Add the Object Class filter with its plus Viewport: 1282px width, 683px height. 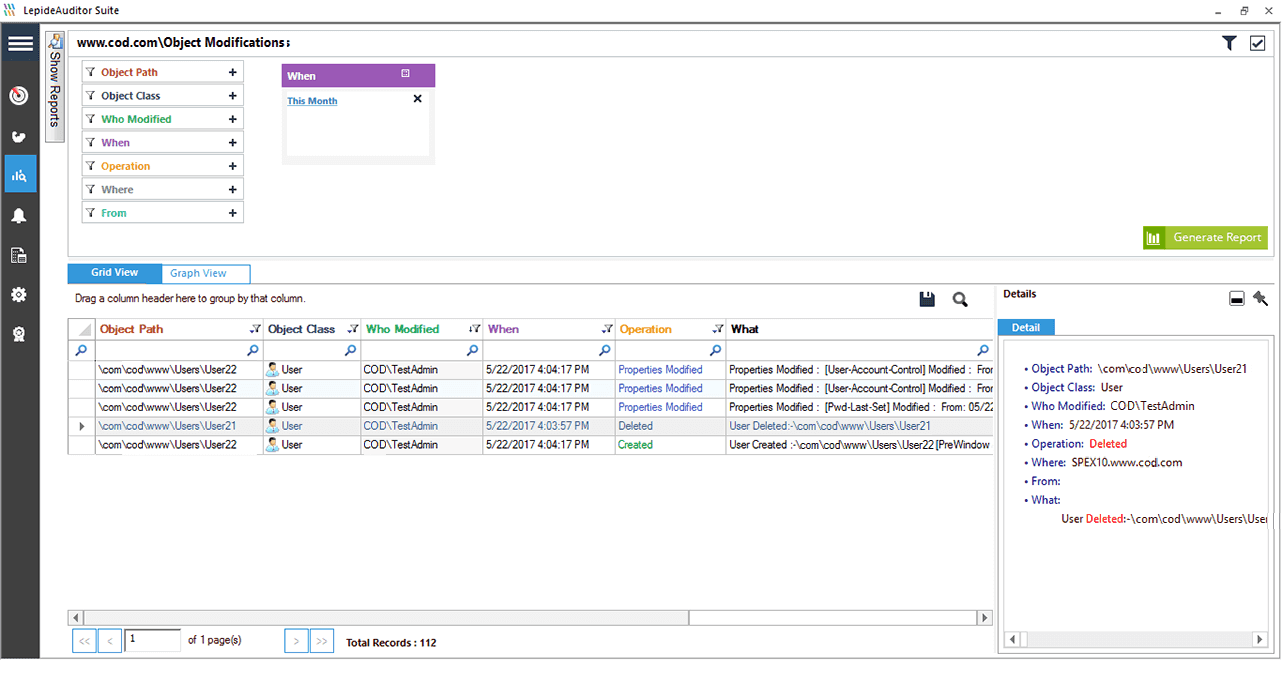pyautogui.click(x=232, y=96)
